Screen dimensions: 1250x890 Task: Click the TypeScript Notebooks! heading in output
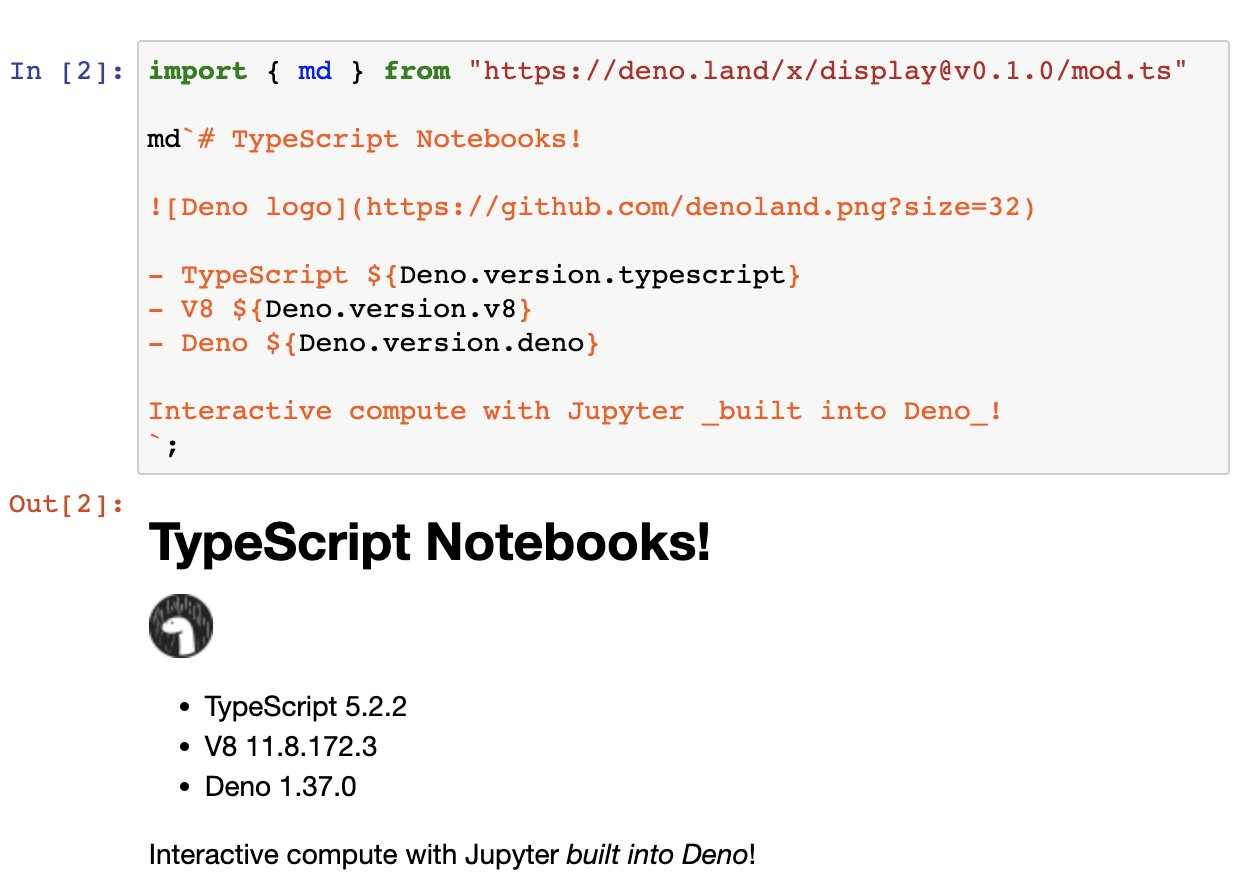pos(430,543)
